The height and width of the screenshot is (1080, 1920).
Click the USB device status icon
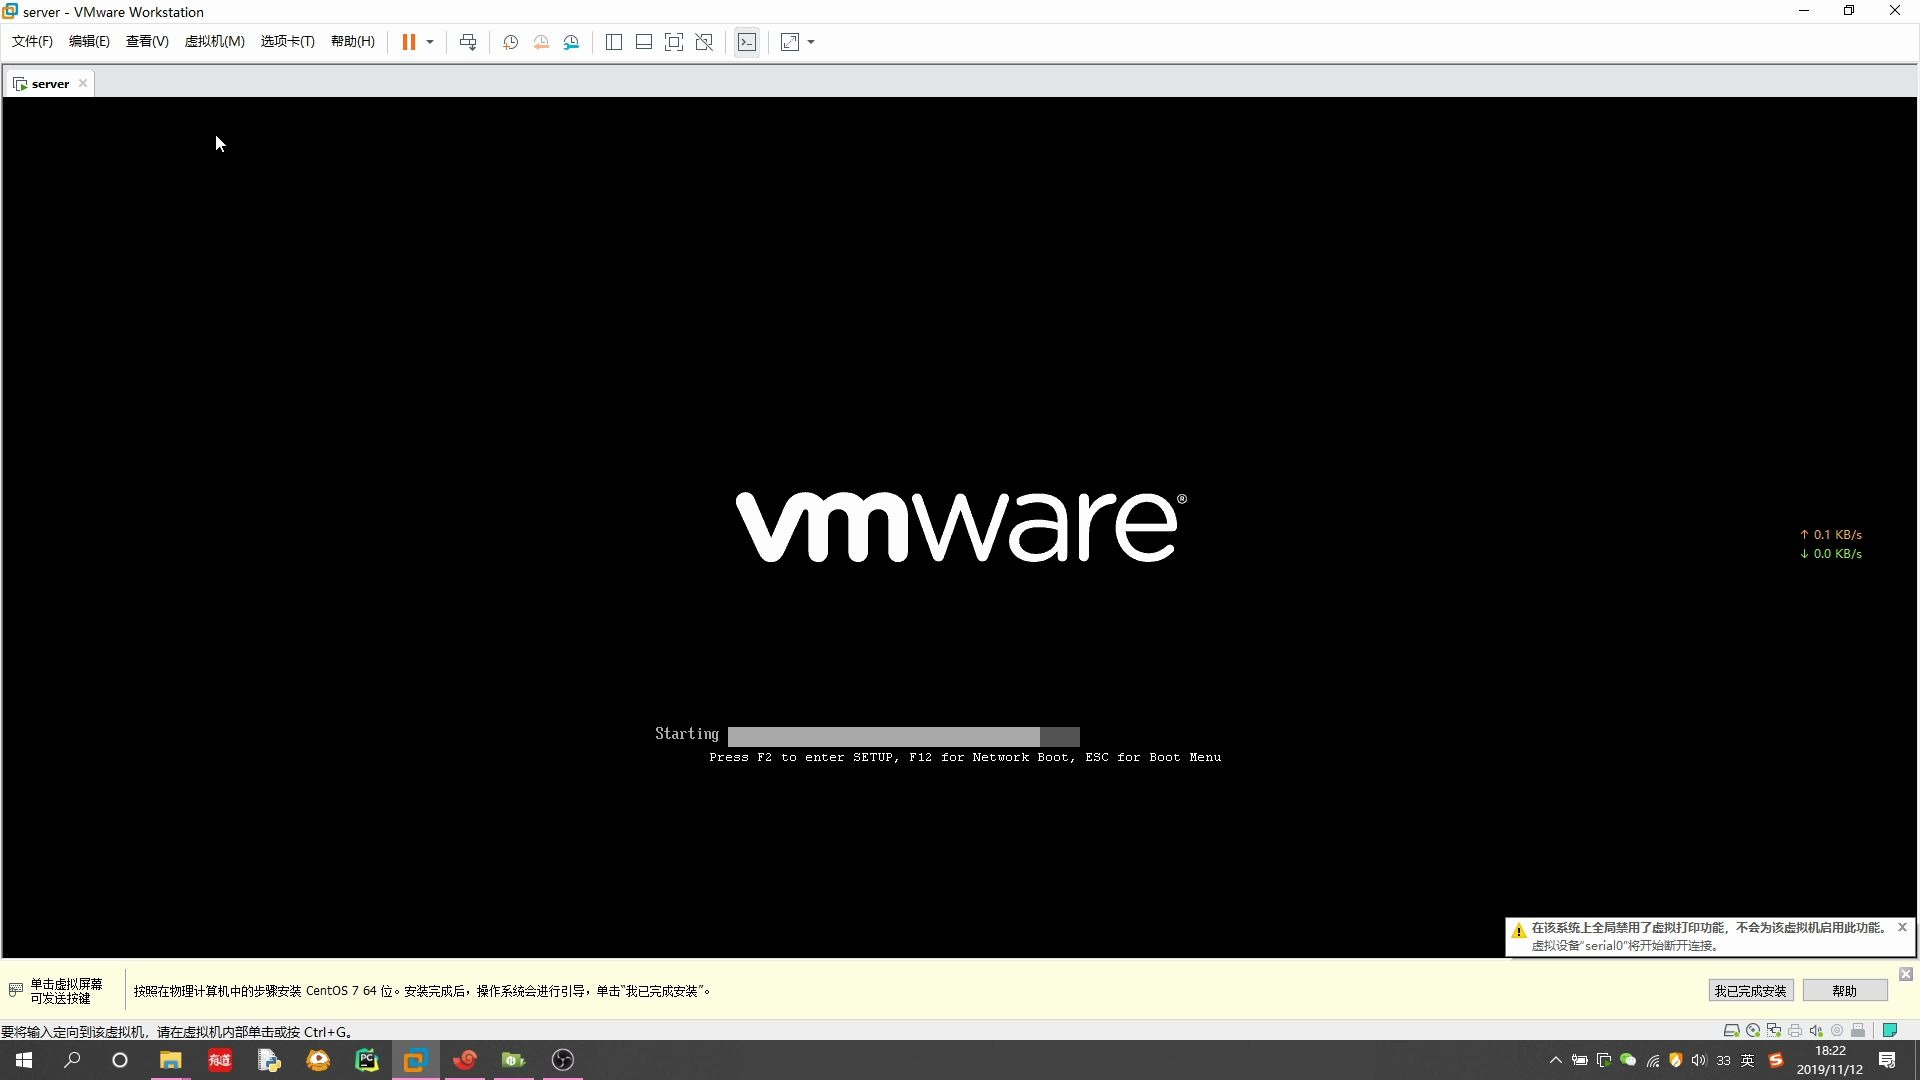(x=1858, y=1031)
